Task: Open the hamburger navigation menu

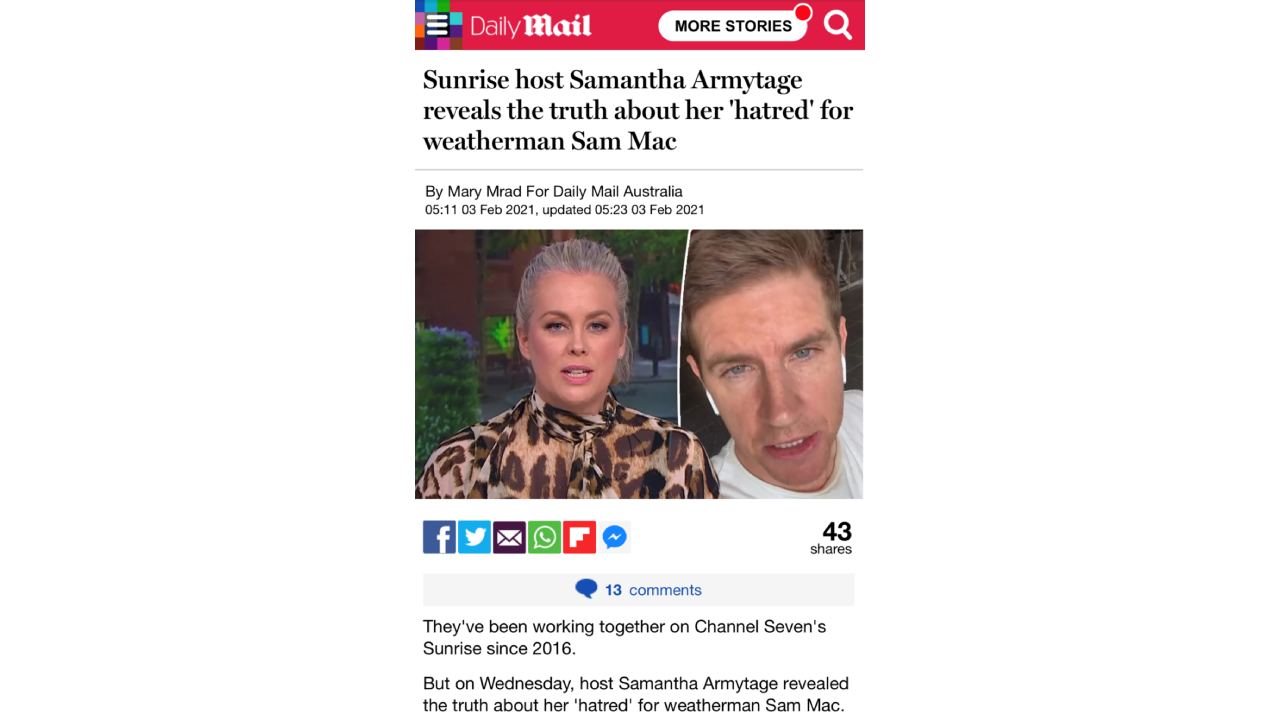Action: point(438,25)
